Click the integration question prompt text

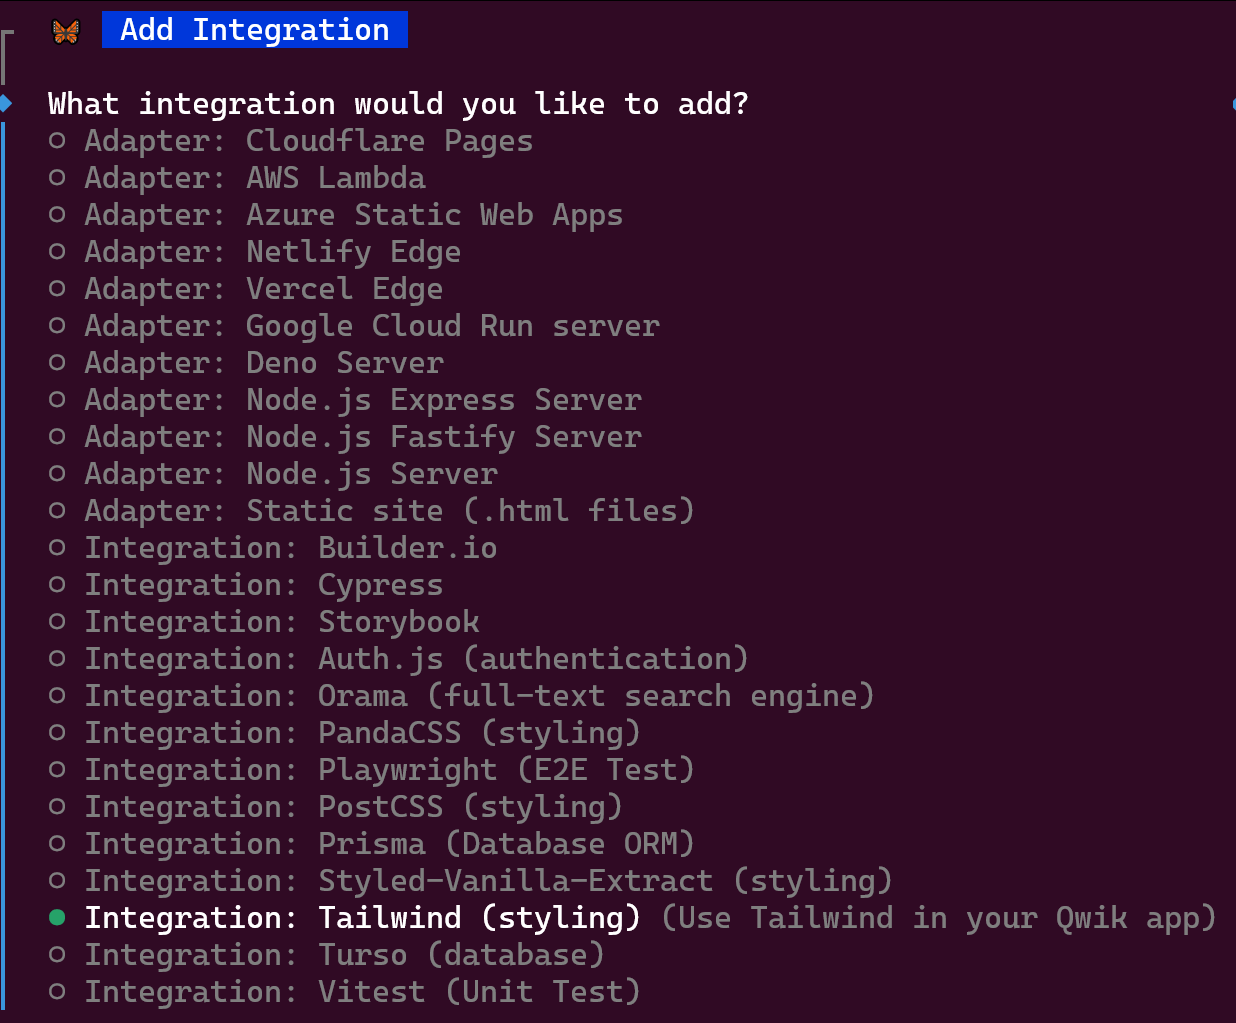coord(396,103)
